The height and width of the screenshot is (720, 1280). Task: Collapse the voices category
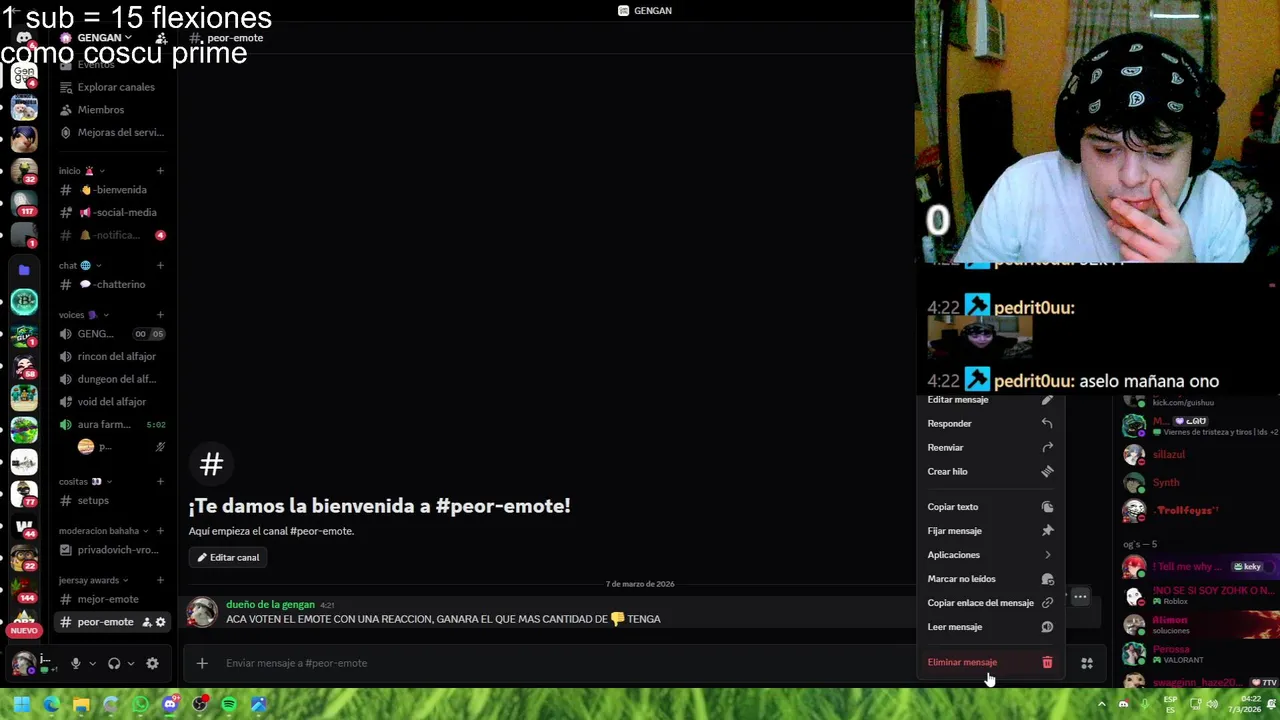[x=84, y=315]
